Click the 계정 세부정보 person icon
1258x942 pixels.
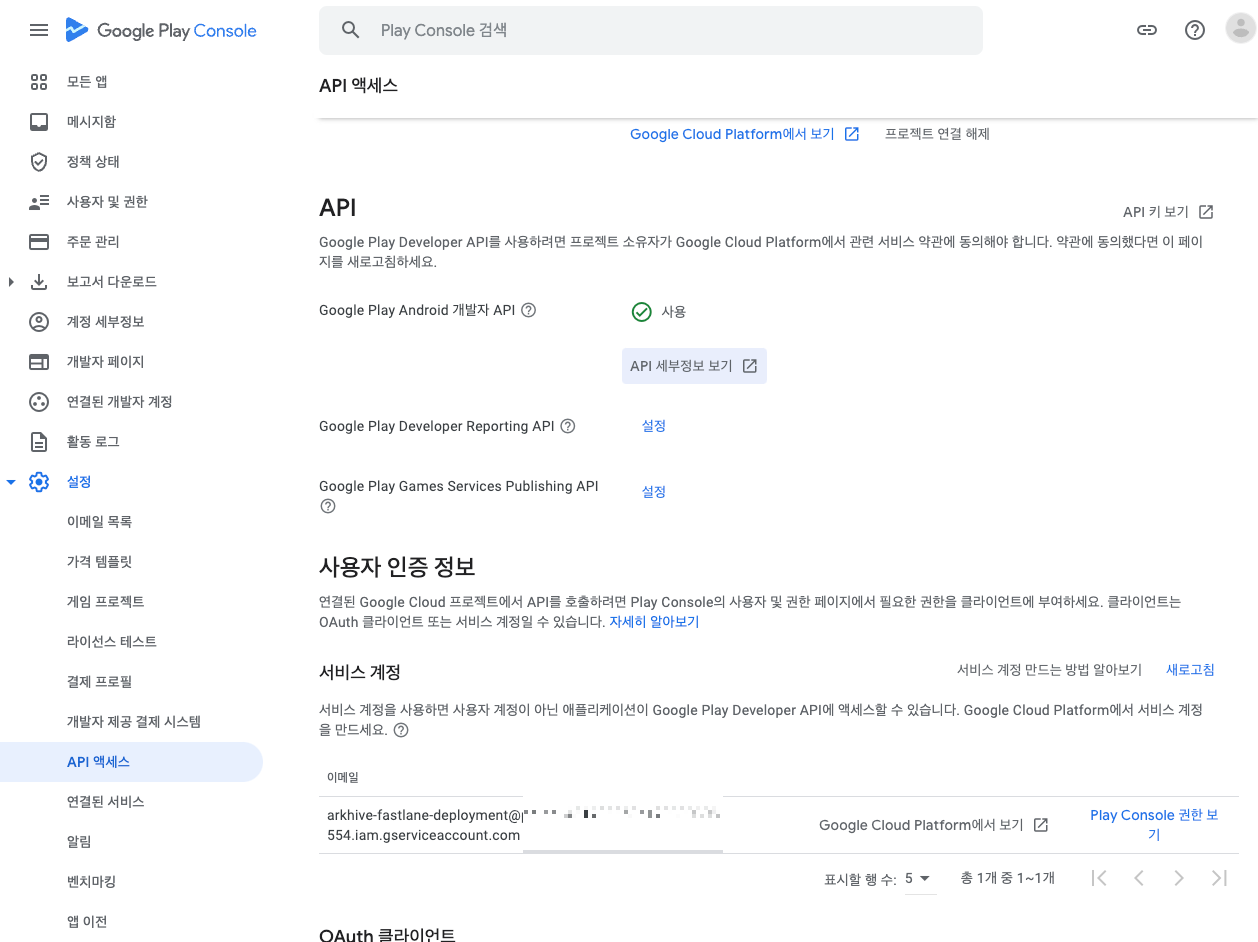tap(39, 322)
